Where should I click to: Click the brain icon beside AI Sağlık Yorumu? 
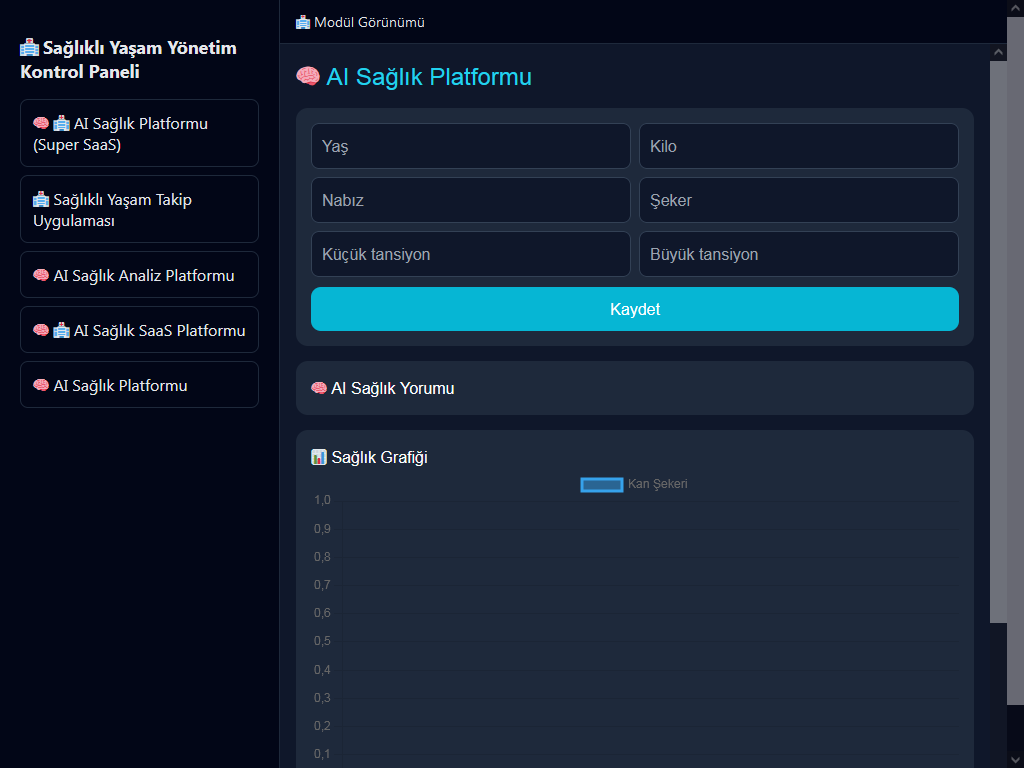tap(319, 388)
